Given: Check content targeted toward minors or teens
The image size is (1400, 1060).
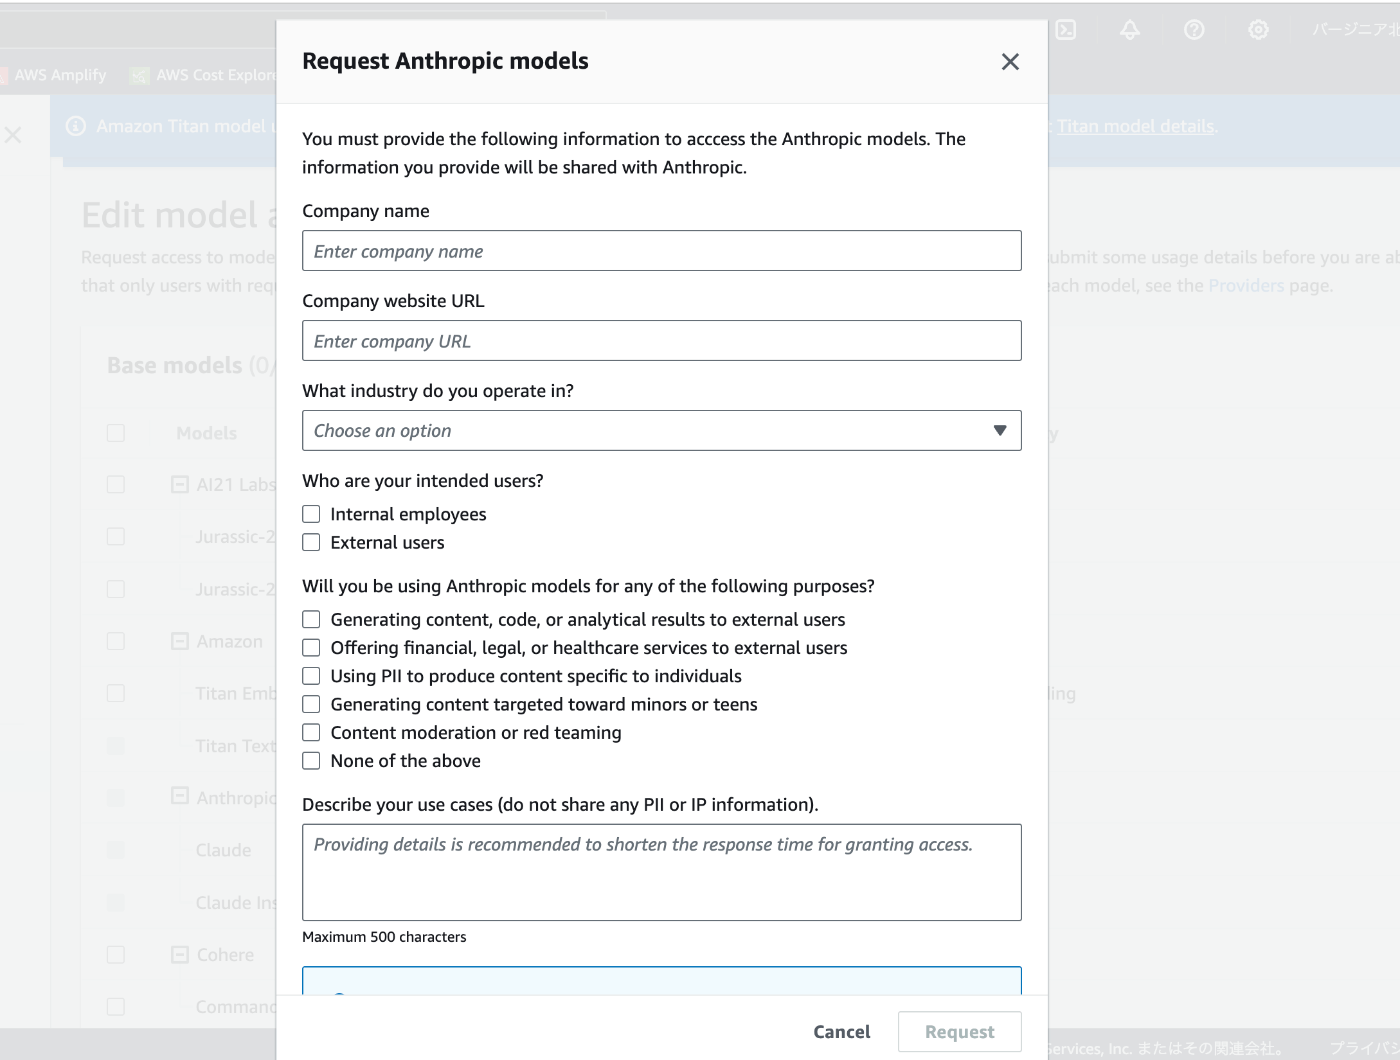Looking at the screenshot, I should [311, 704].
